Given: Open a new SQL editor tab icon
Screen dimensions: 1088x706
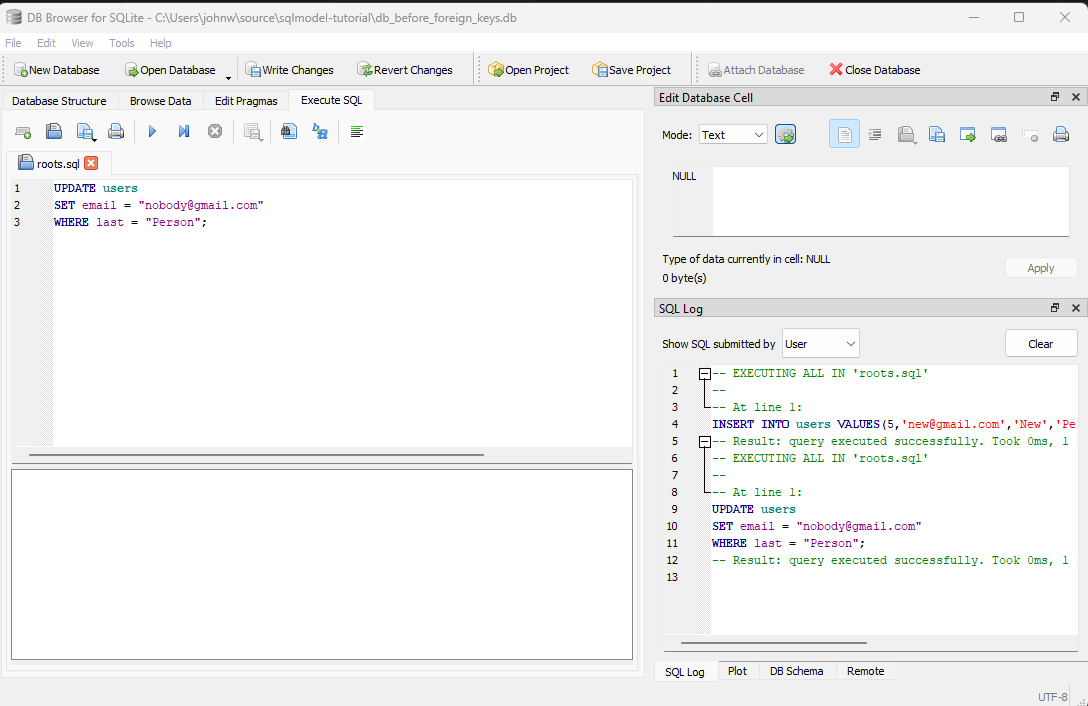Looking at the screenshot, I should coord(23,131).
